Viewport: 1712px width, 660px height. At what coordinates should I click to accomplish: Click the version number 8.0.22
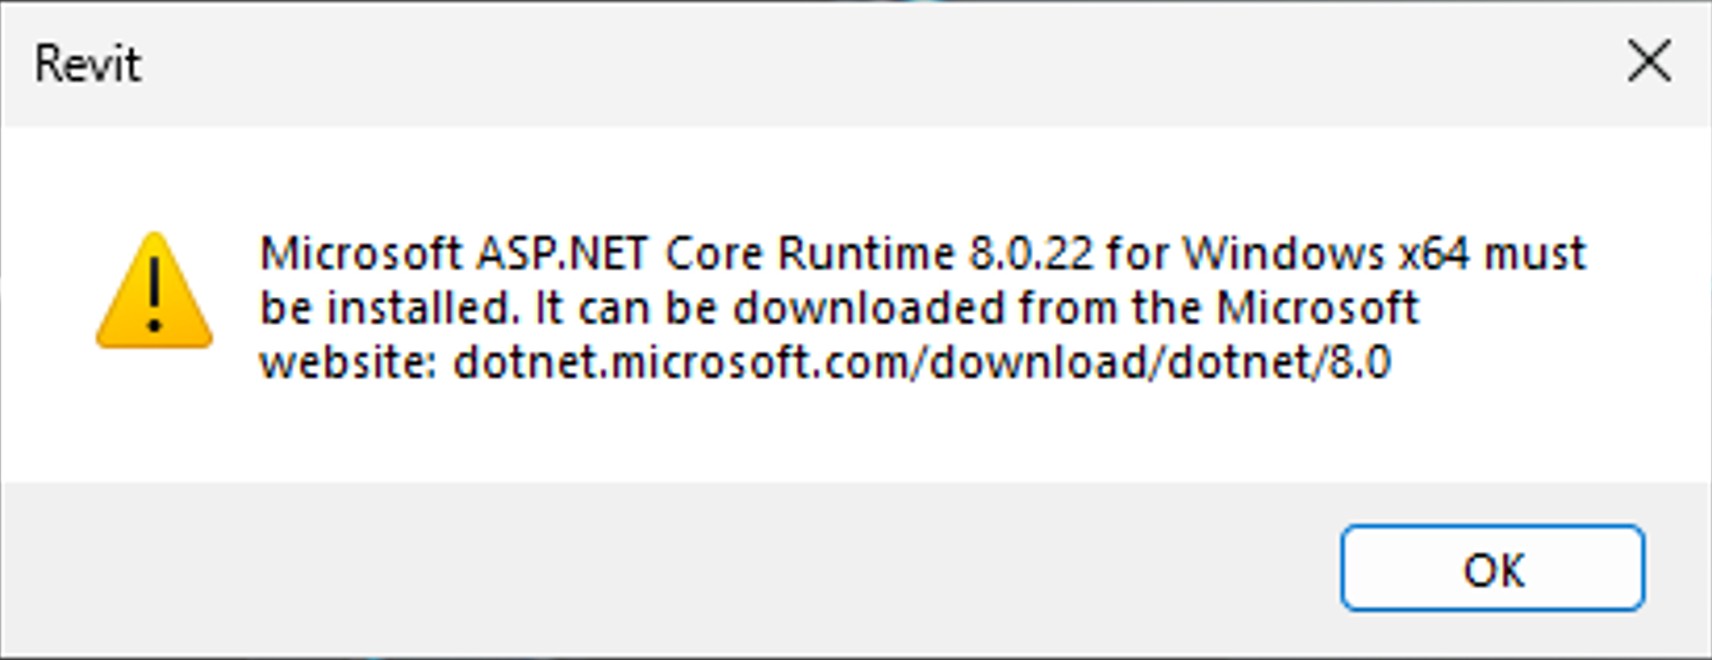click(x=1030, y=254)
